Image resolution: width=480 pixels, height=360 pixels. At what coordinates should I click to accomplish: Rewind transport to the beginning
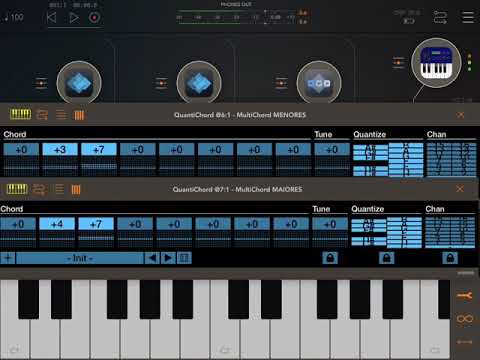coord(51,18)
